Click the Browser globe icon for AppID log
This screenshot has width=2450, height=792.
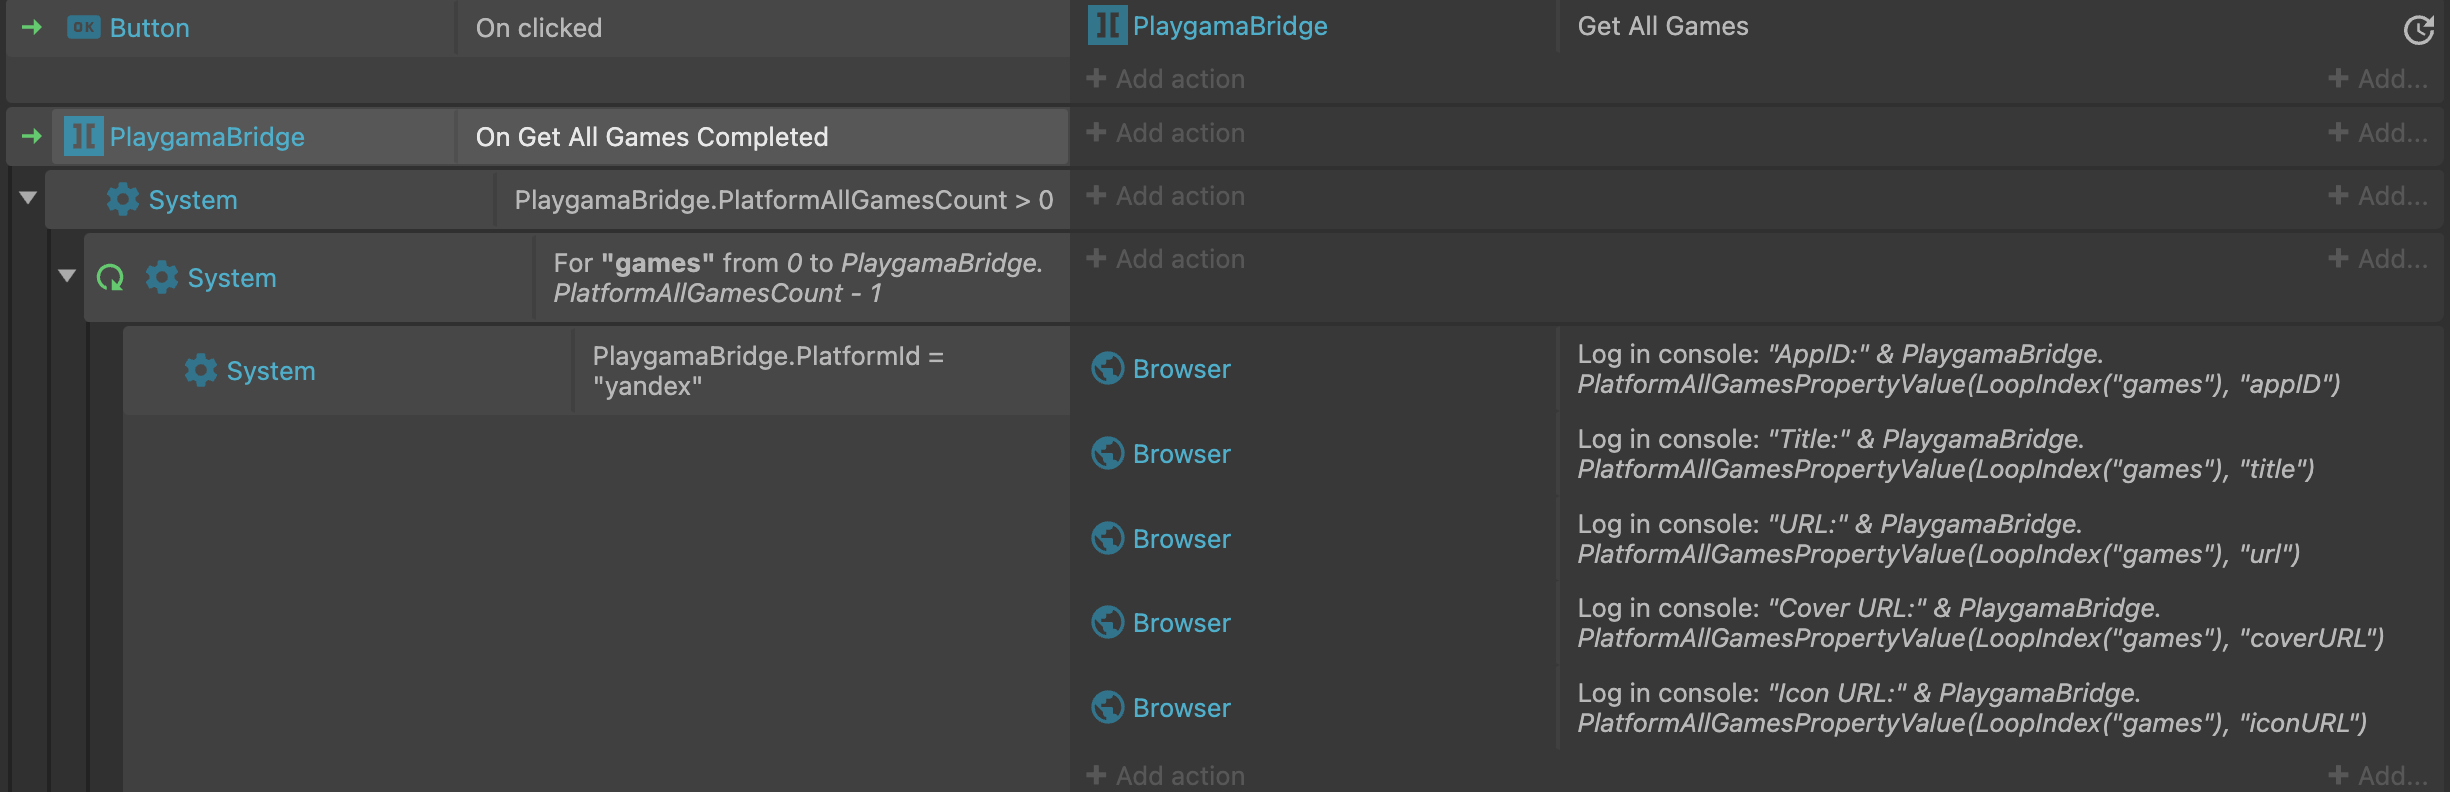pos(1107,369)
